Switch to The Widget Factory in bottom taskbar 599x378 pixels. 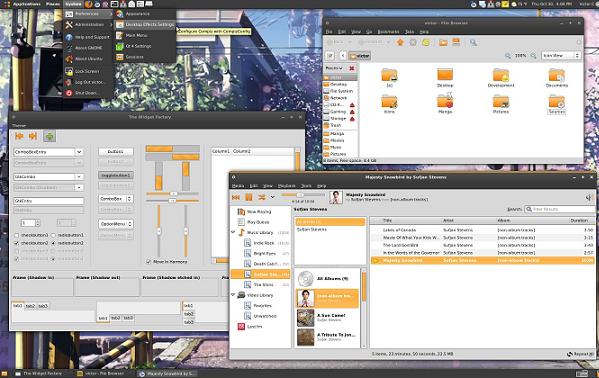tap(38, 373)
